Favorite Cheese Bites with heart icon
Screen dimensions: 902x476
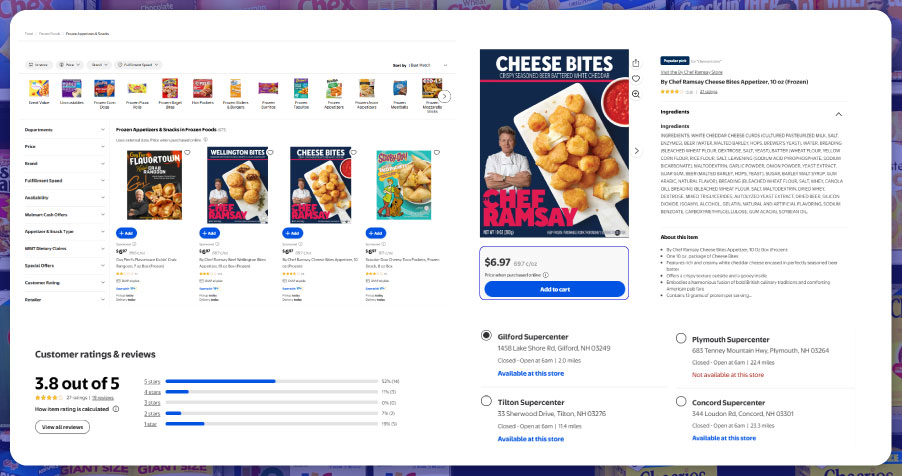[636, 78]
